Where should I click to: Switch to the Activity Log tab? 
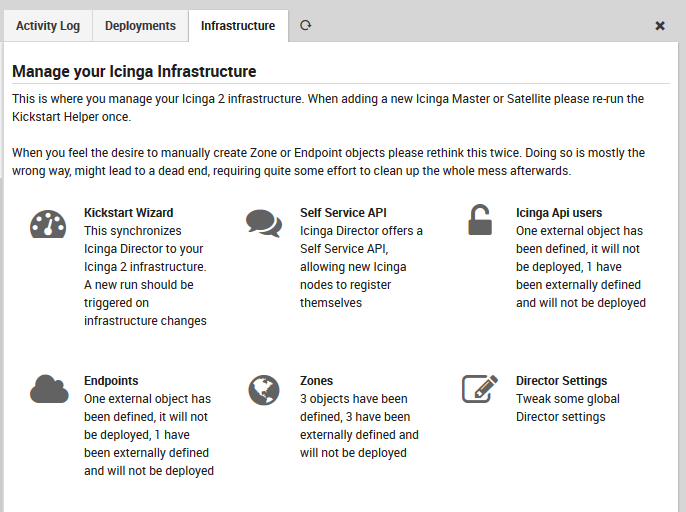(48, 26)
